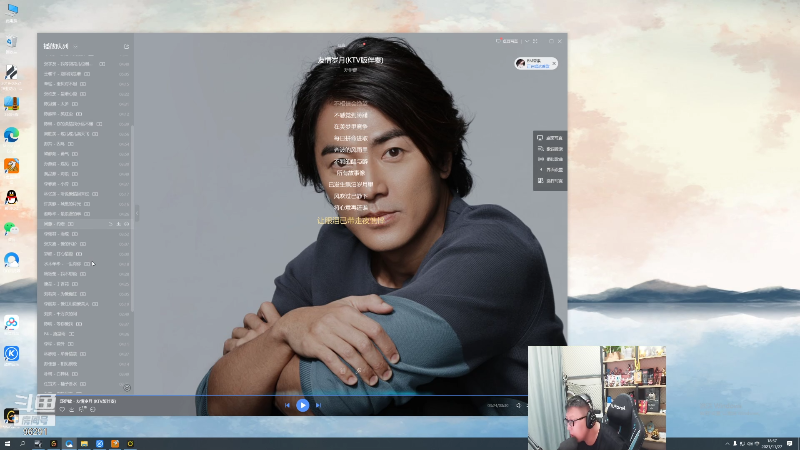Open the WeChat desktop icon

[11, 230]
